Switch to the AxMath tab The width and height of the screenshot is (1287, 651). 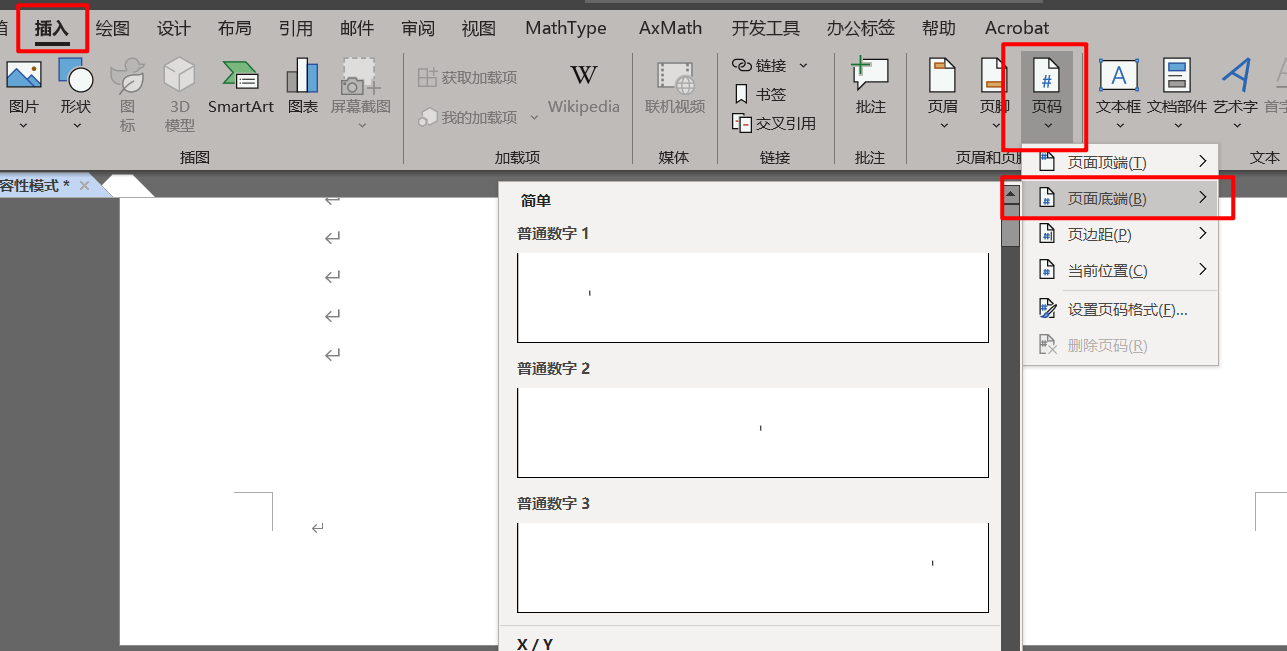tap(670, 28)
